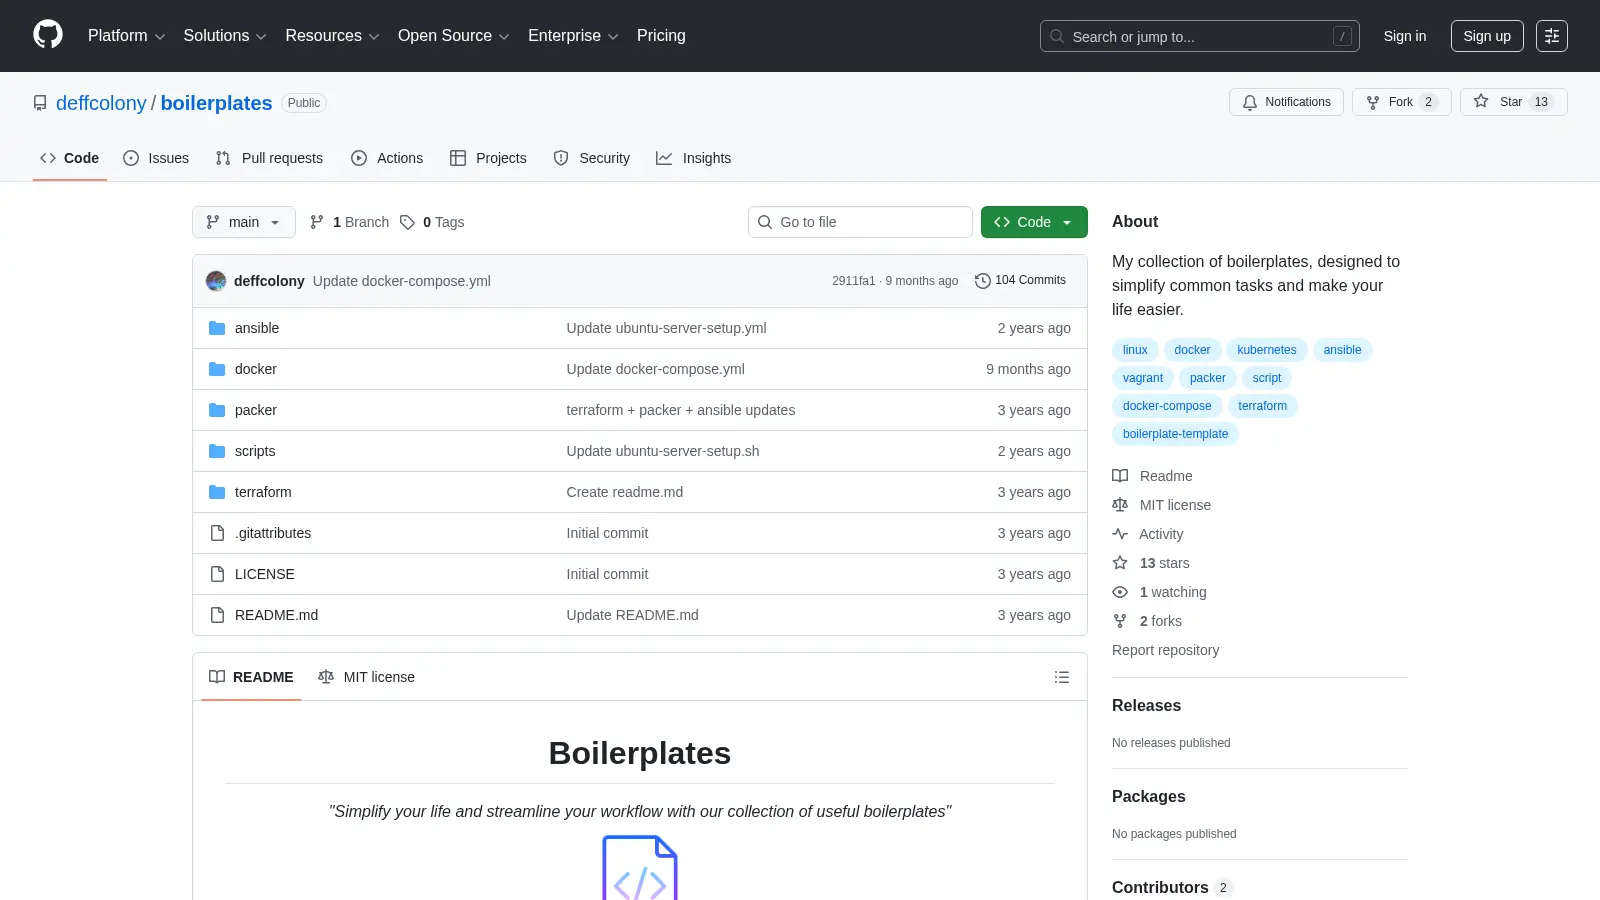Open the docker folder icon

click(217, 369)
